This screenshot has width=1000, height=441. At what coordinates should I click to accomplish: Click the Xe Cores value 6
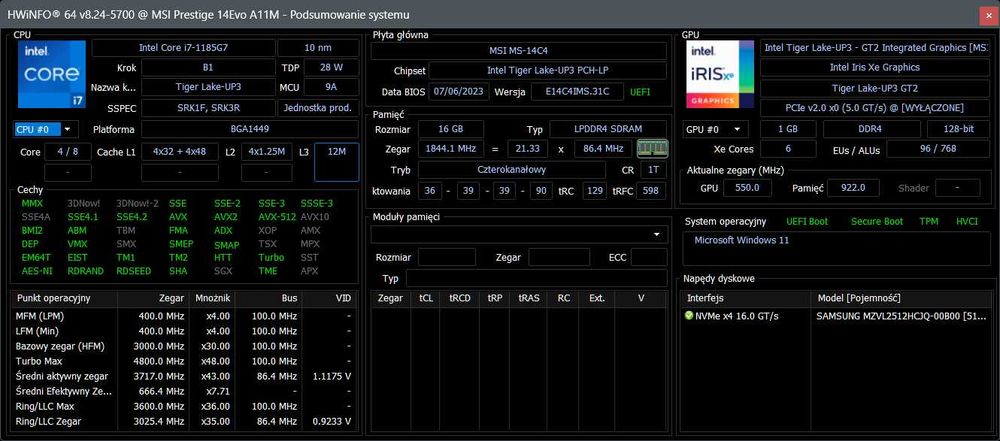[x=788, y=149]
